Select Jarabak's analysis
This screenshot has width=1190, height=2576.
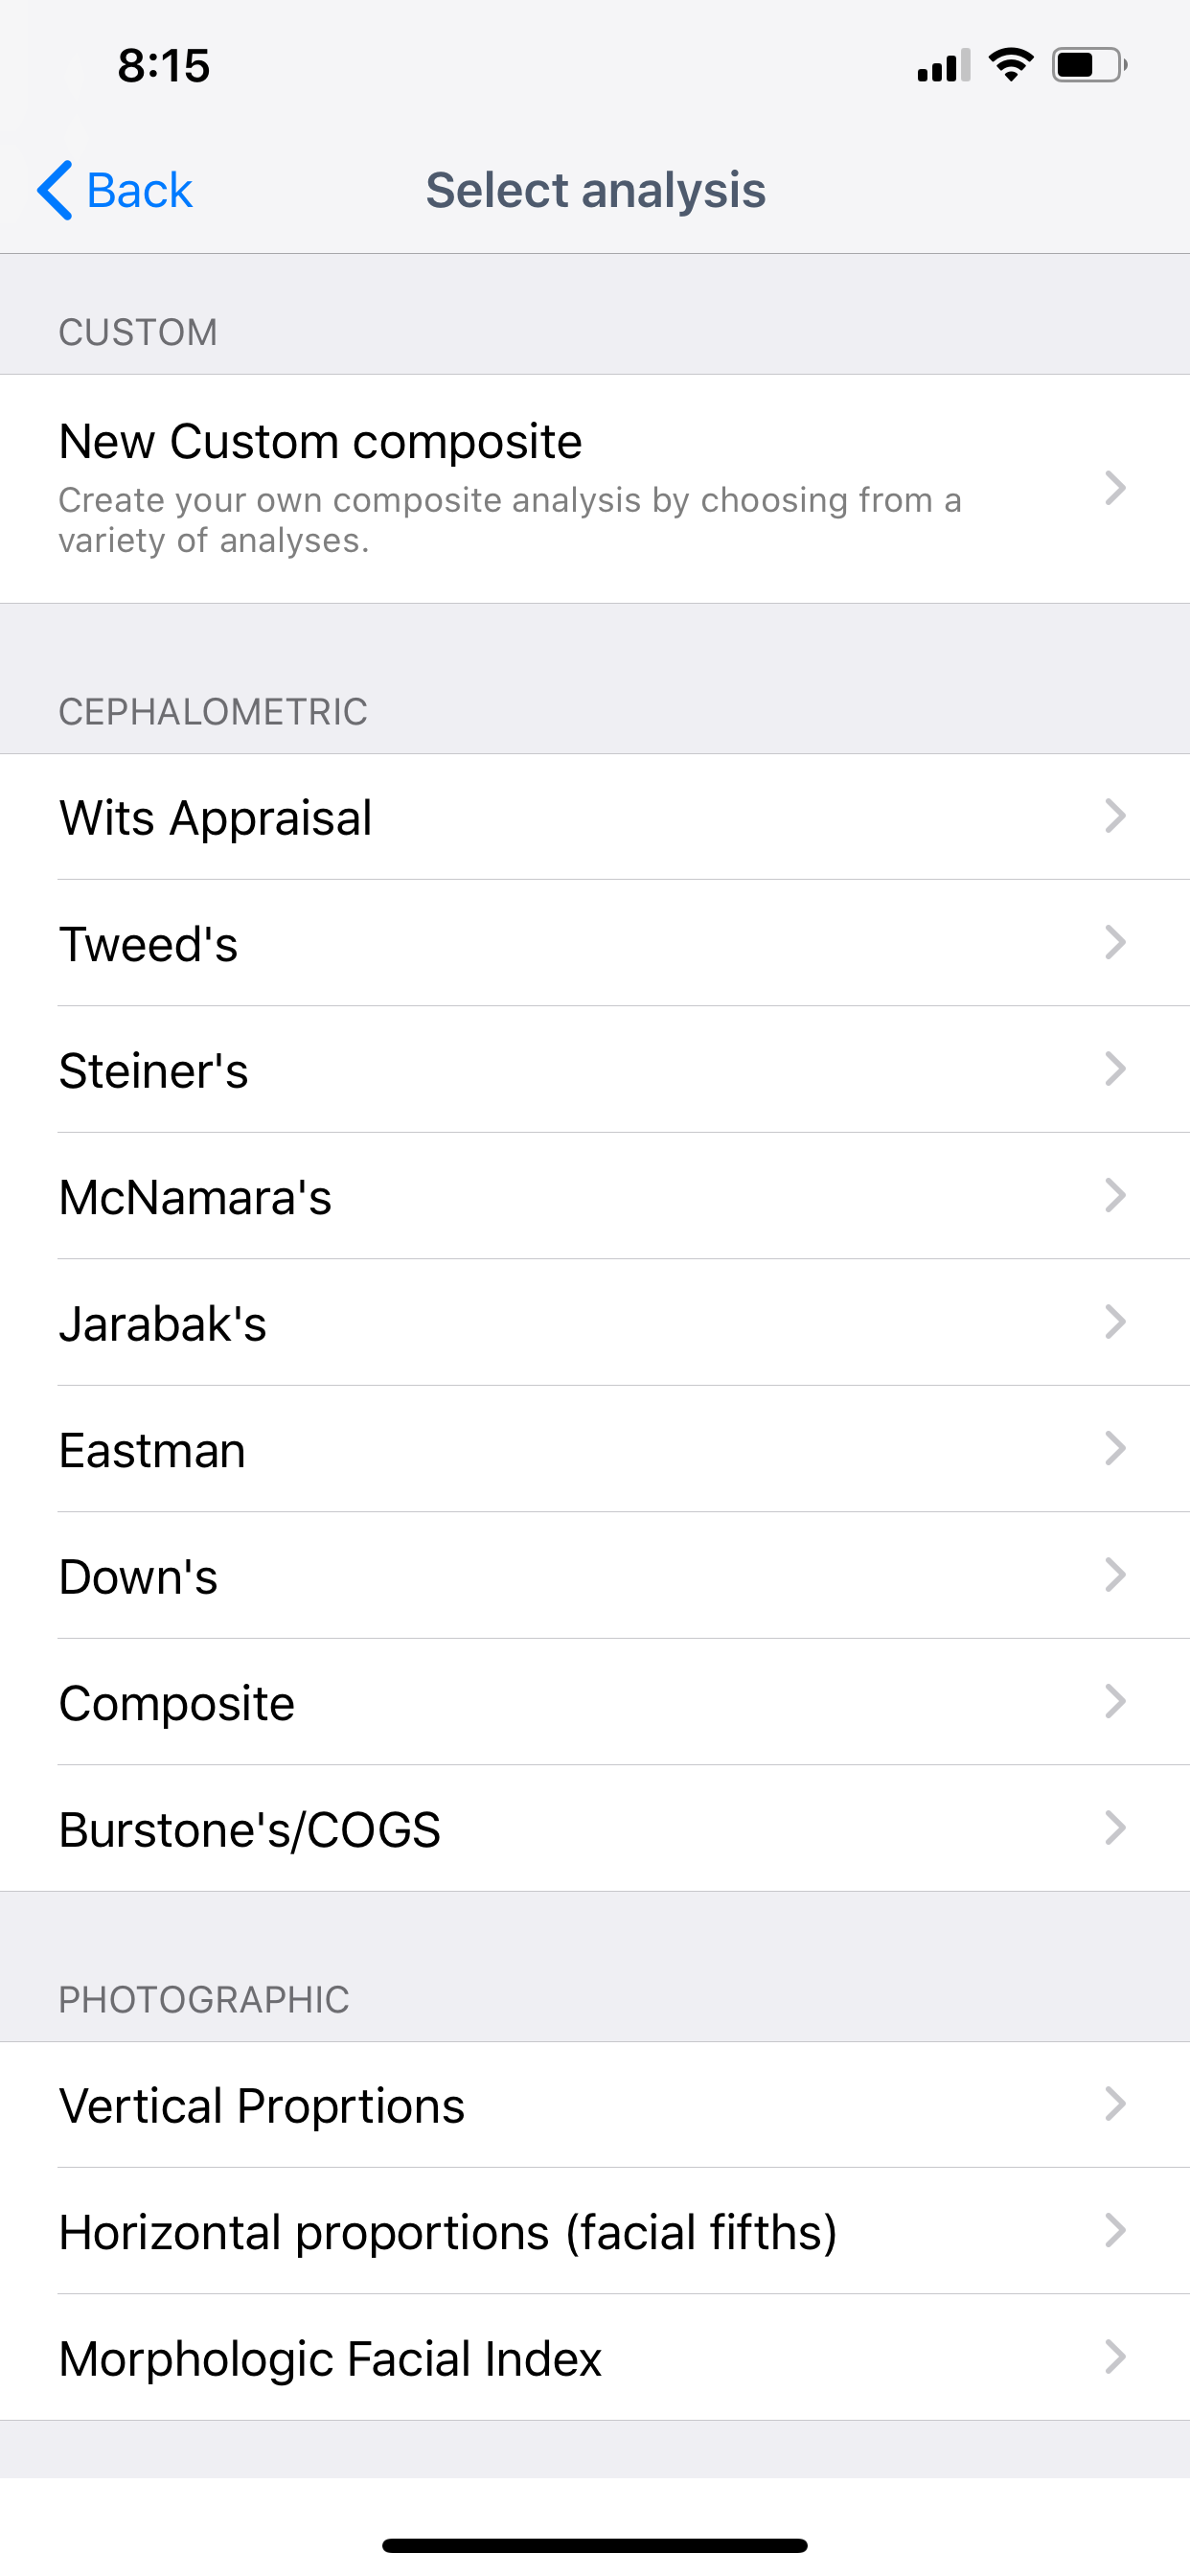[x=163, y=1323]
